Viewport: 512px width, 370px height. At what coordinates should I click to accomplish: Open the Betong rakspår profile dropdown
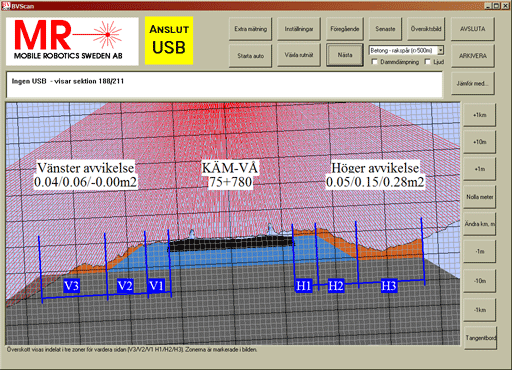coord(441,50)
